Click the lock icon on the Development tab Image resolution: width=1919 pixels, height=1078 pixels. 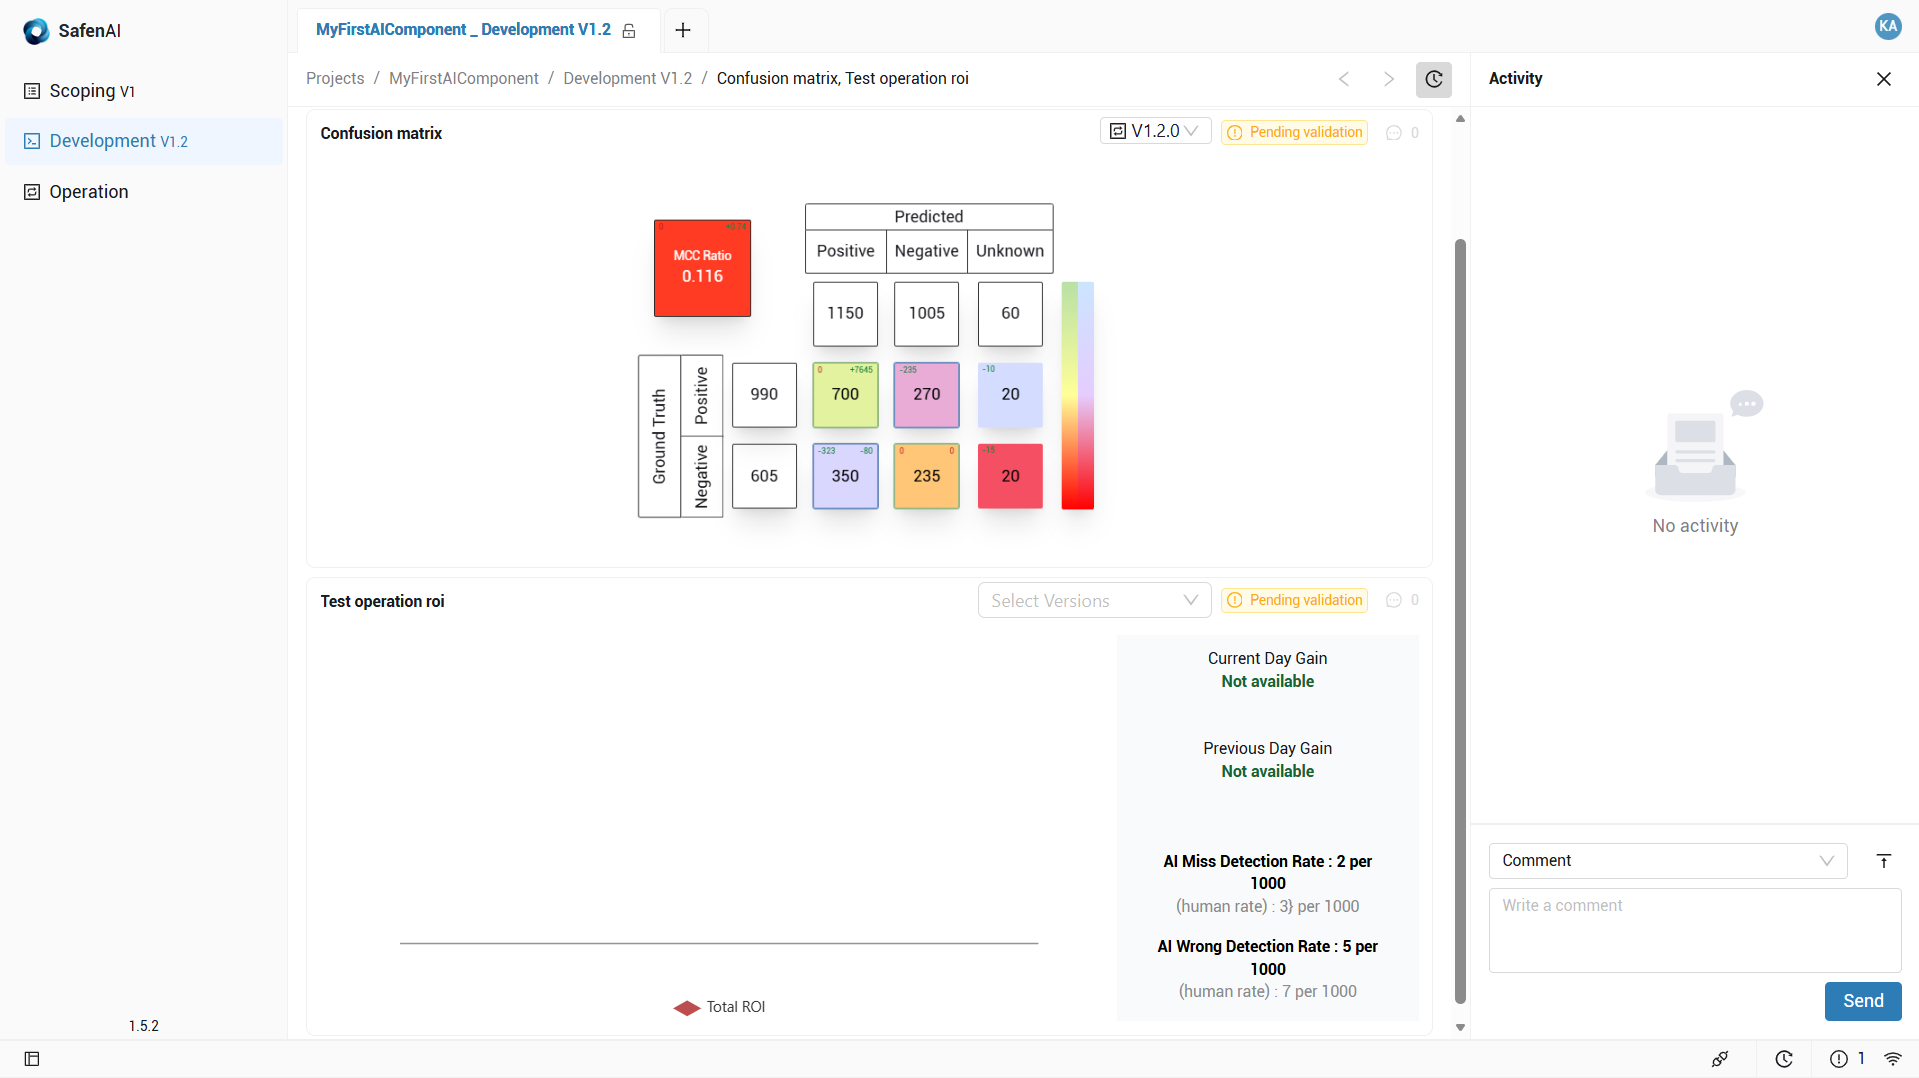tap(629, 31)
